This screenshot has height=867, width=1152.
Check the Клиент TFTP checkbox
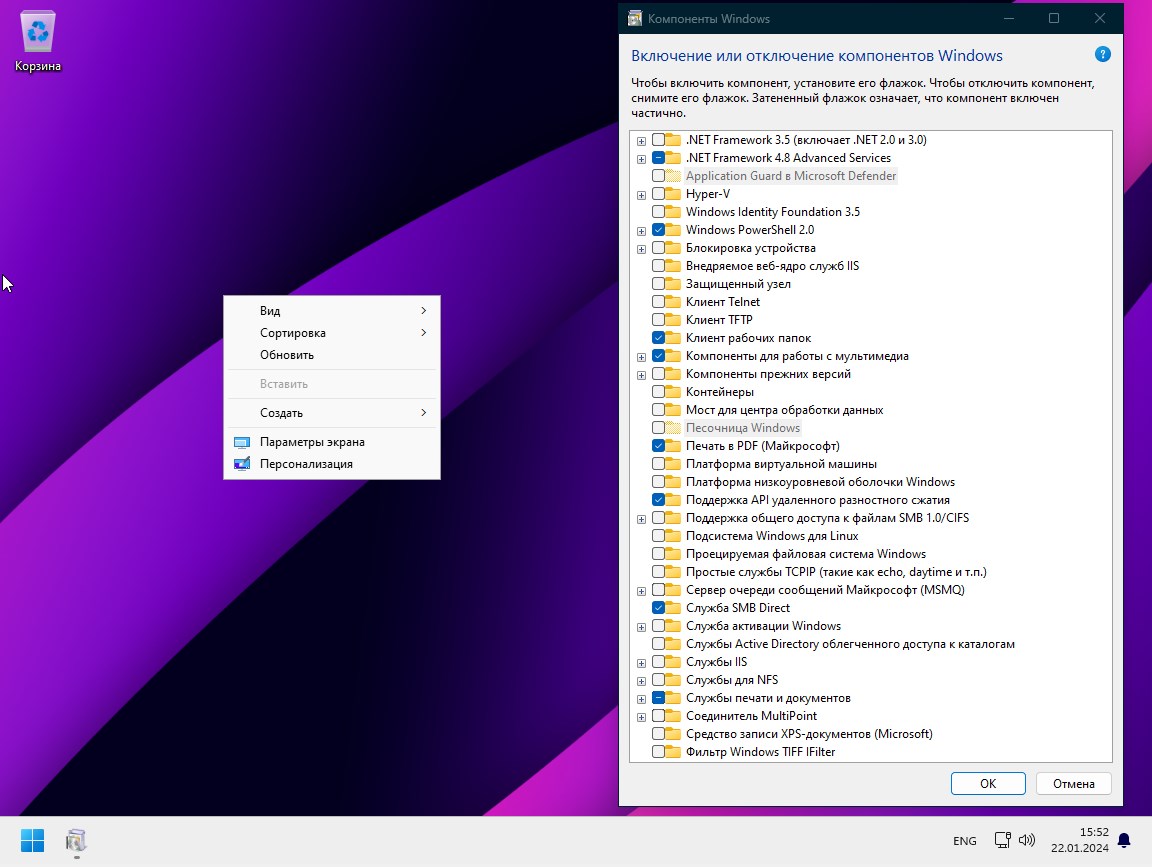pos(658,320)
